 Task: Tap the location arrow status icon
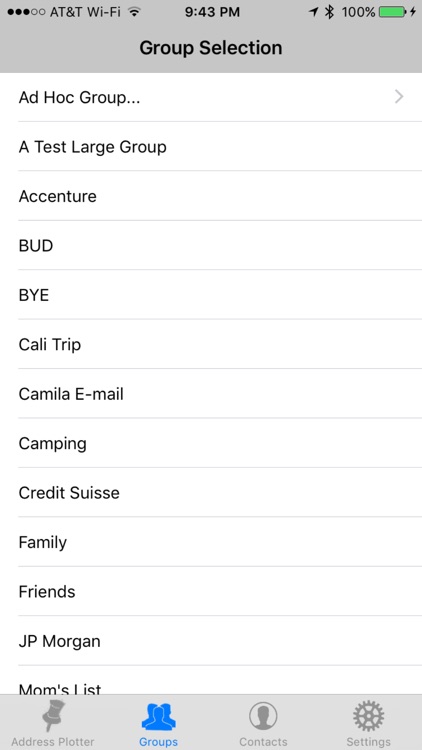coord(313,12)
